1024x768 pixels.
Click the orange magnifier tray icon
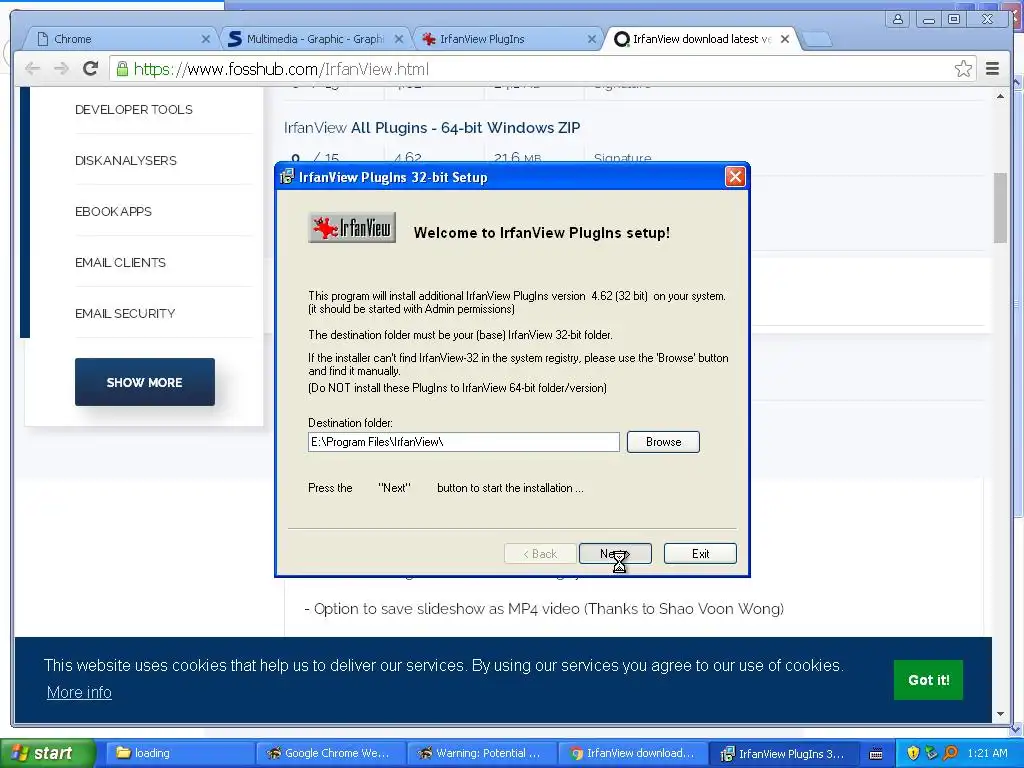tap(950, 753)
